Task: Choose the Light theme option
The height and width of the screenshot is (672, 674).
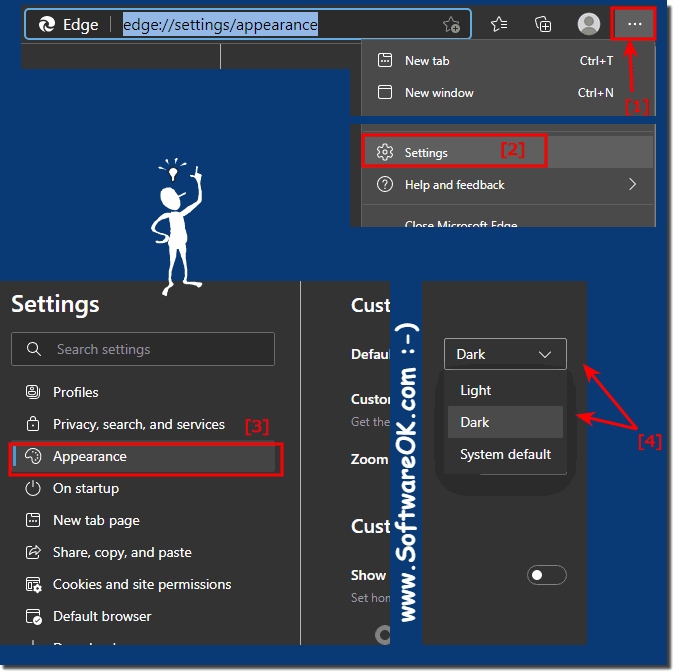Action: [505, 390]
